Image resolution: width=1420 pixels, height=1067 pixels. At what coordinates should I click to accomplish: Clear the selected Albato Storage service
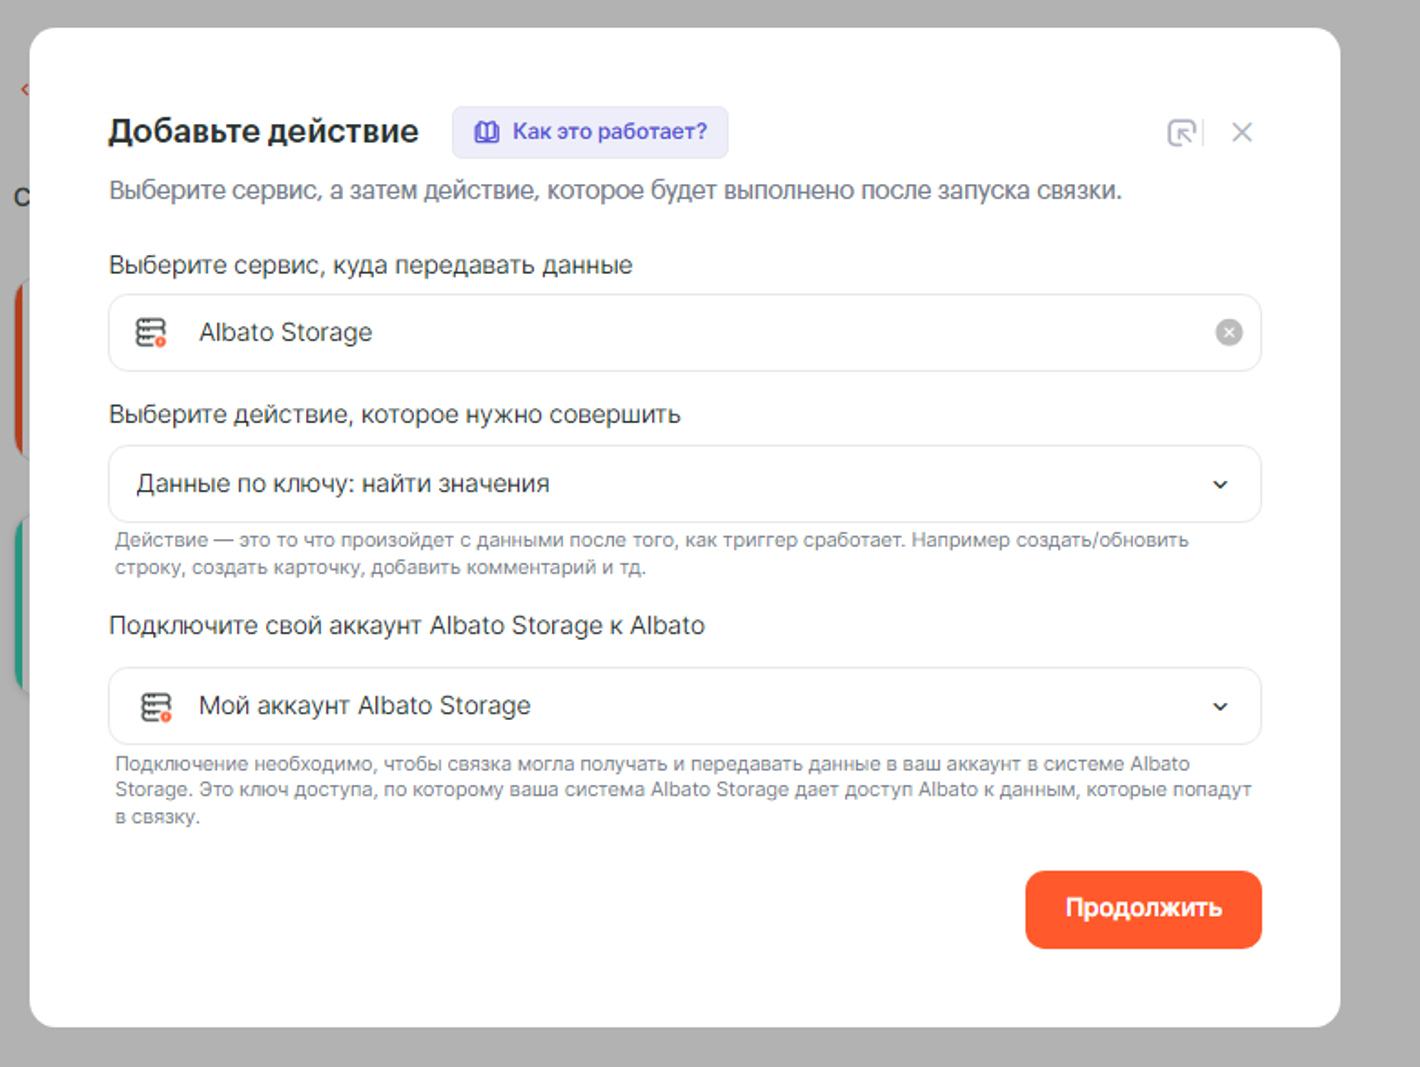(1229, 332)
